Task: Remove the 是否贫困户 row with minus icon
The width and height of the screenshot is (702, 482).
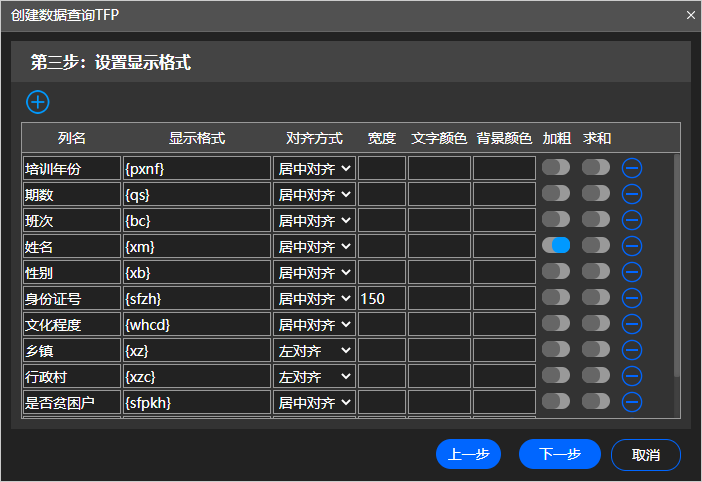Action: pos(632,402)
